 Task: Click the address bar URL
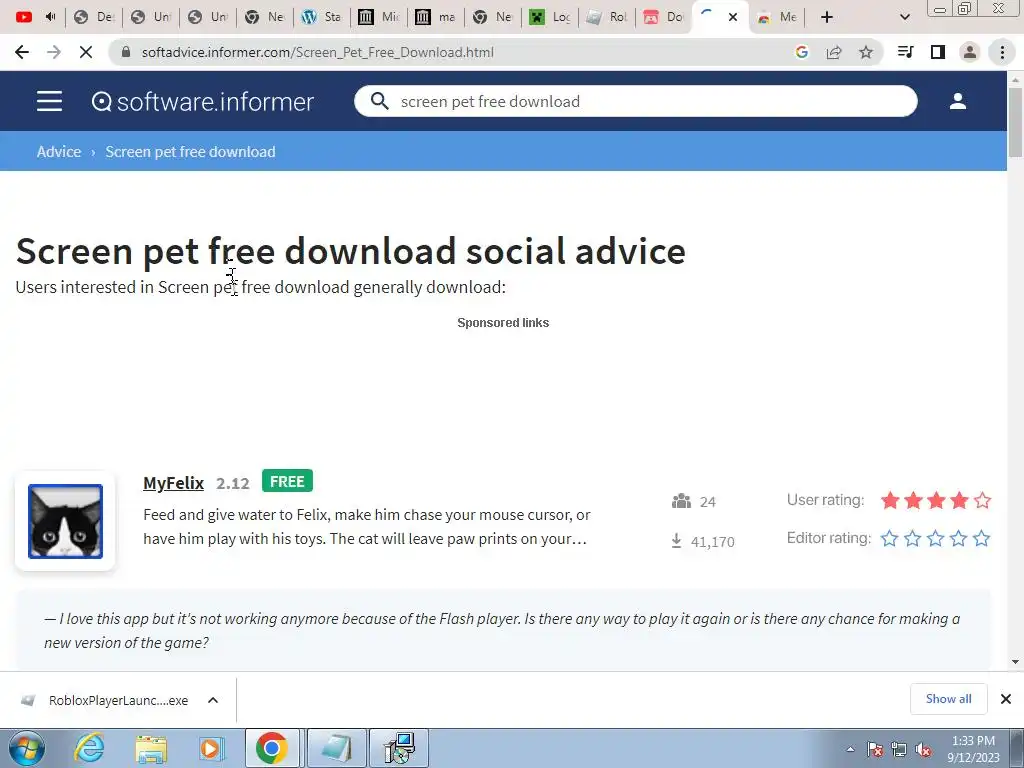[x=317, y=52]
